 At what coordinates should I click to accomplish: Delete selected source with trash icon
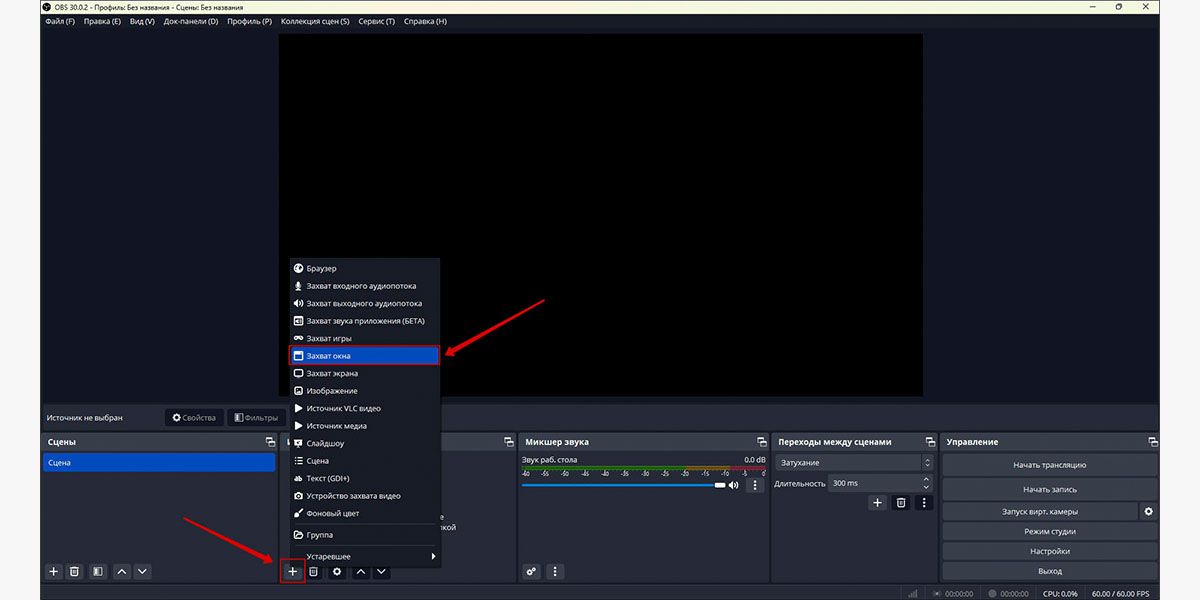(313, 571)
